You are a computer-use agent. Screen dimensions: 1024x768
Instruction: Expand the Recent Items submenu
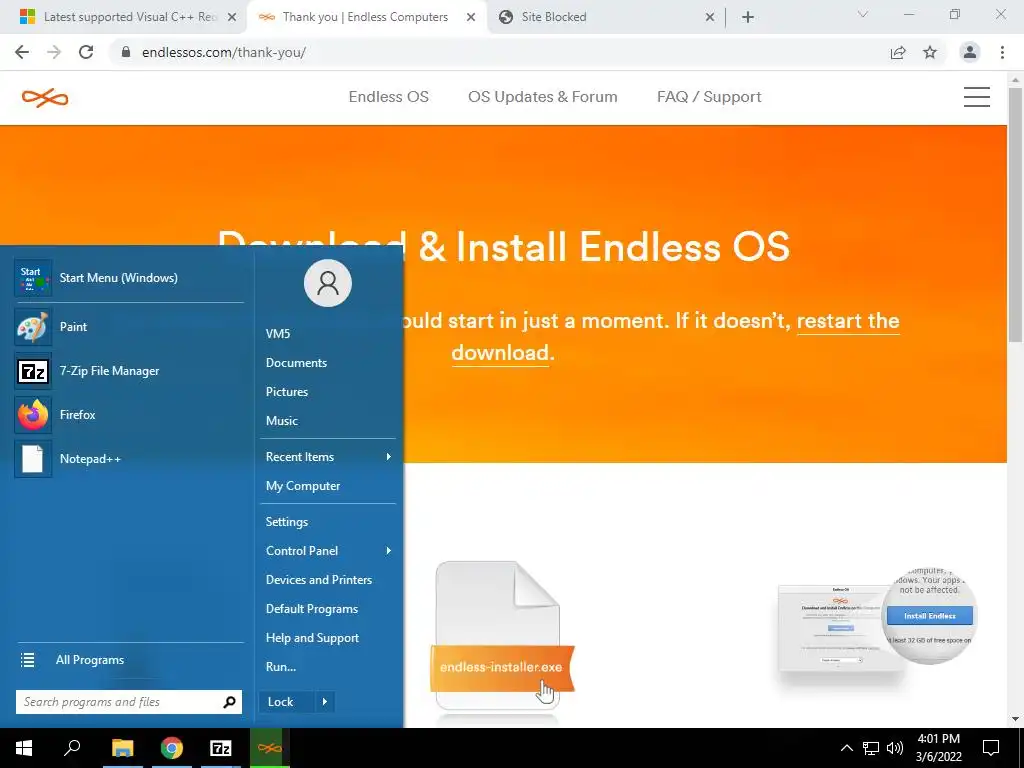pos(328,456)
